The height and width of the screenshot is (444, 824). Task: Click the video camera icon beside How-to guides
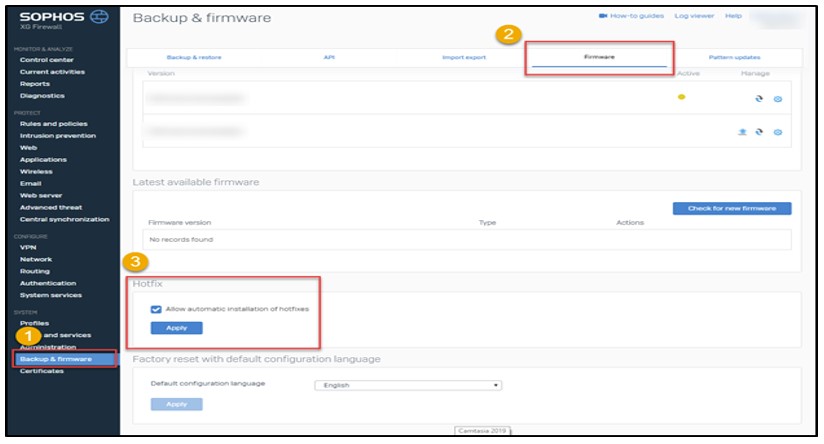pyautogui.click(x=603, y=16)
